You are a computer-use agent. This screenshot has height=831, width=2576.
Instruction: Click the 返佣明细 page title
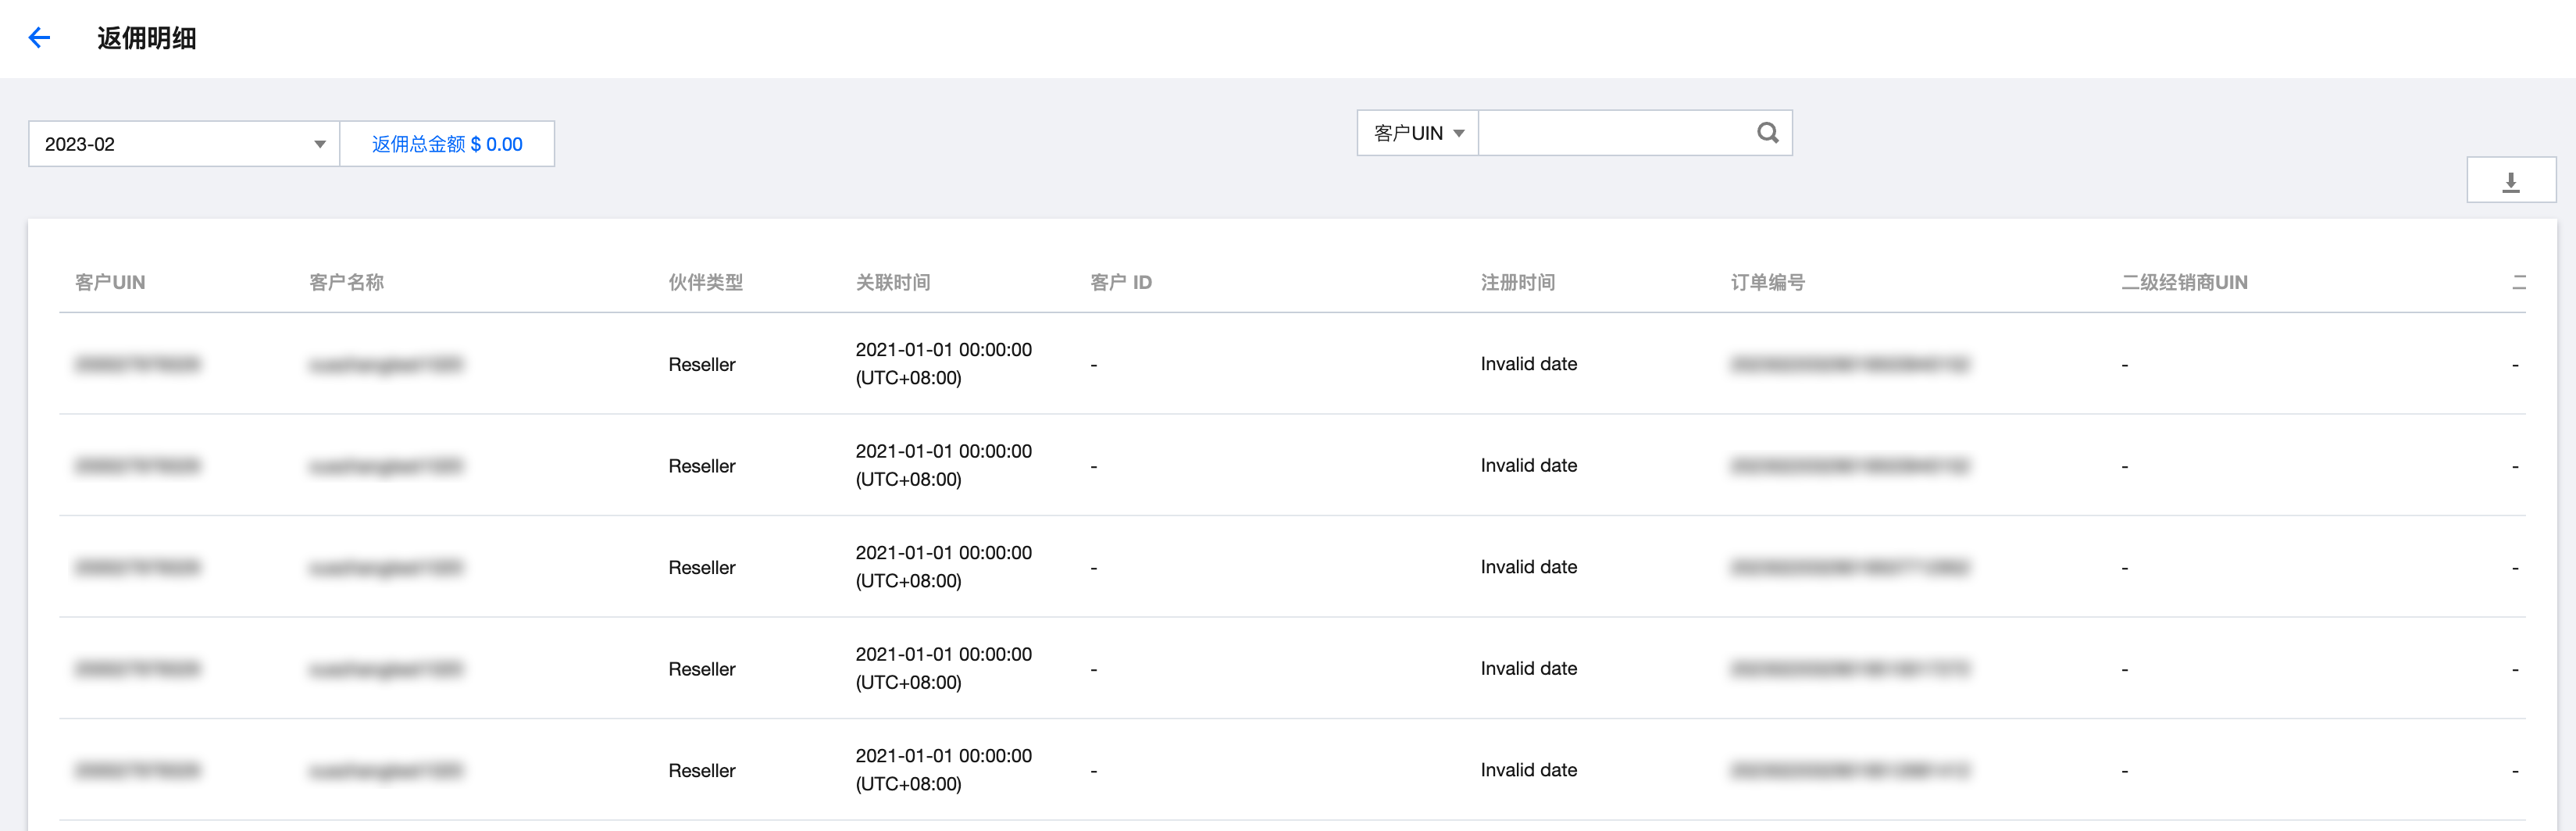(146, 38)
